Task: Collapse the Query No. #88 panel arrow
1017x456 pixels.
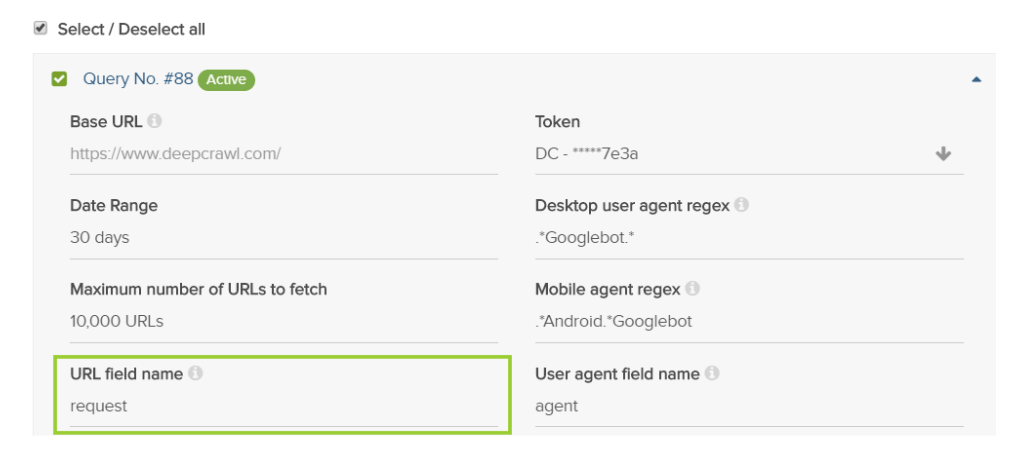Action: 976,79
